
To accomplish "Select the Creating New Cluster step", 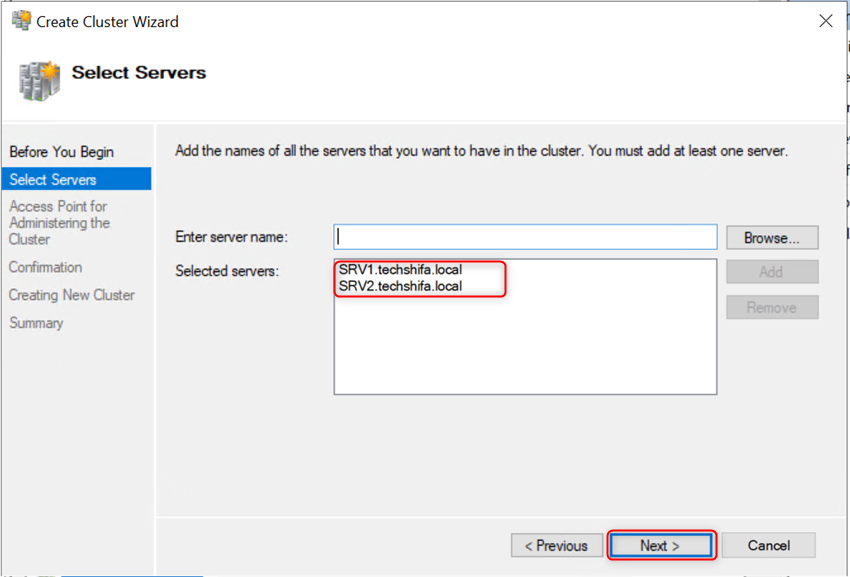I will point(74,295).
